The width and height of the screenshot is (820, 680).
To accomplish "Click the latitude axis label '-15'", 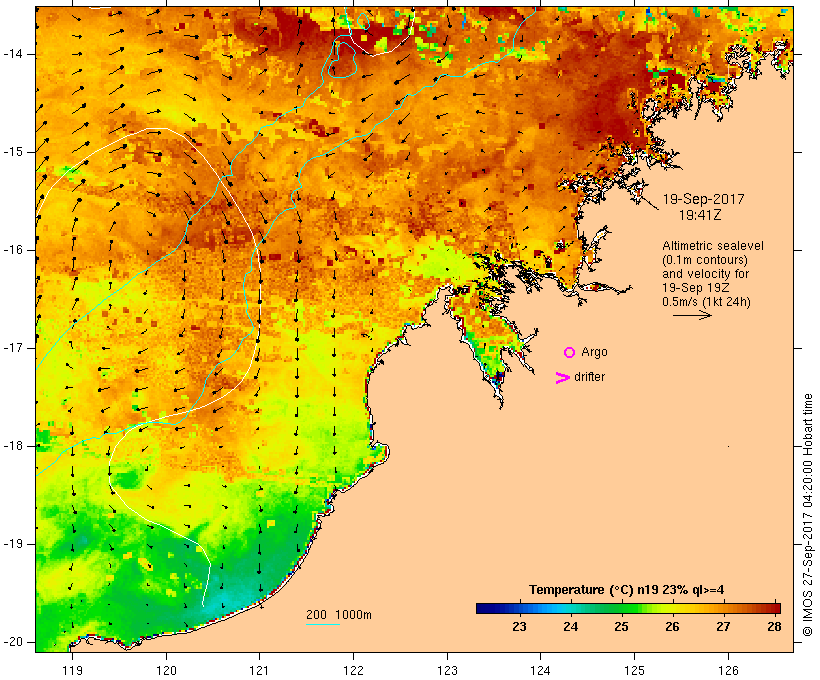I will [13, 152].
